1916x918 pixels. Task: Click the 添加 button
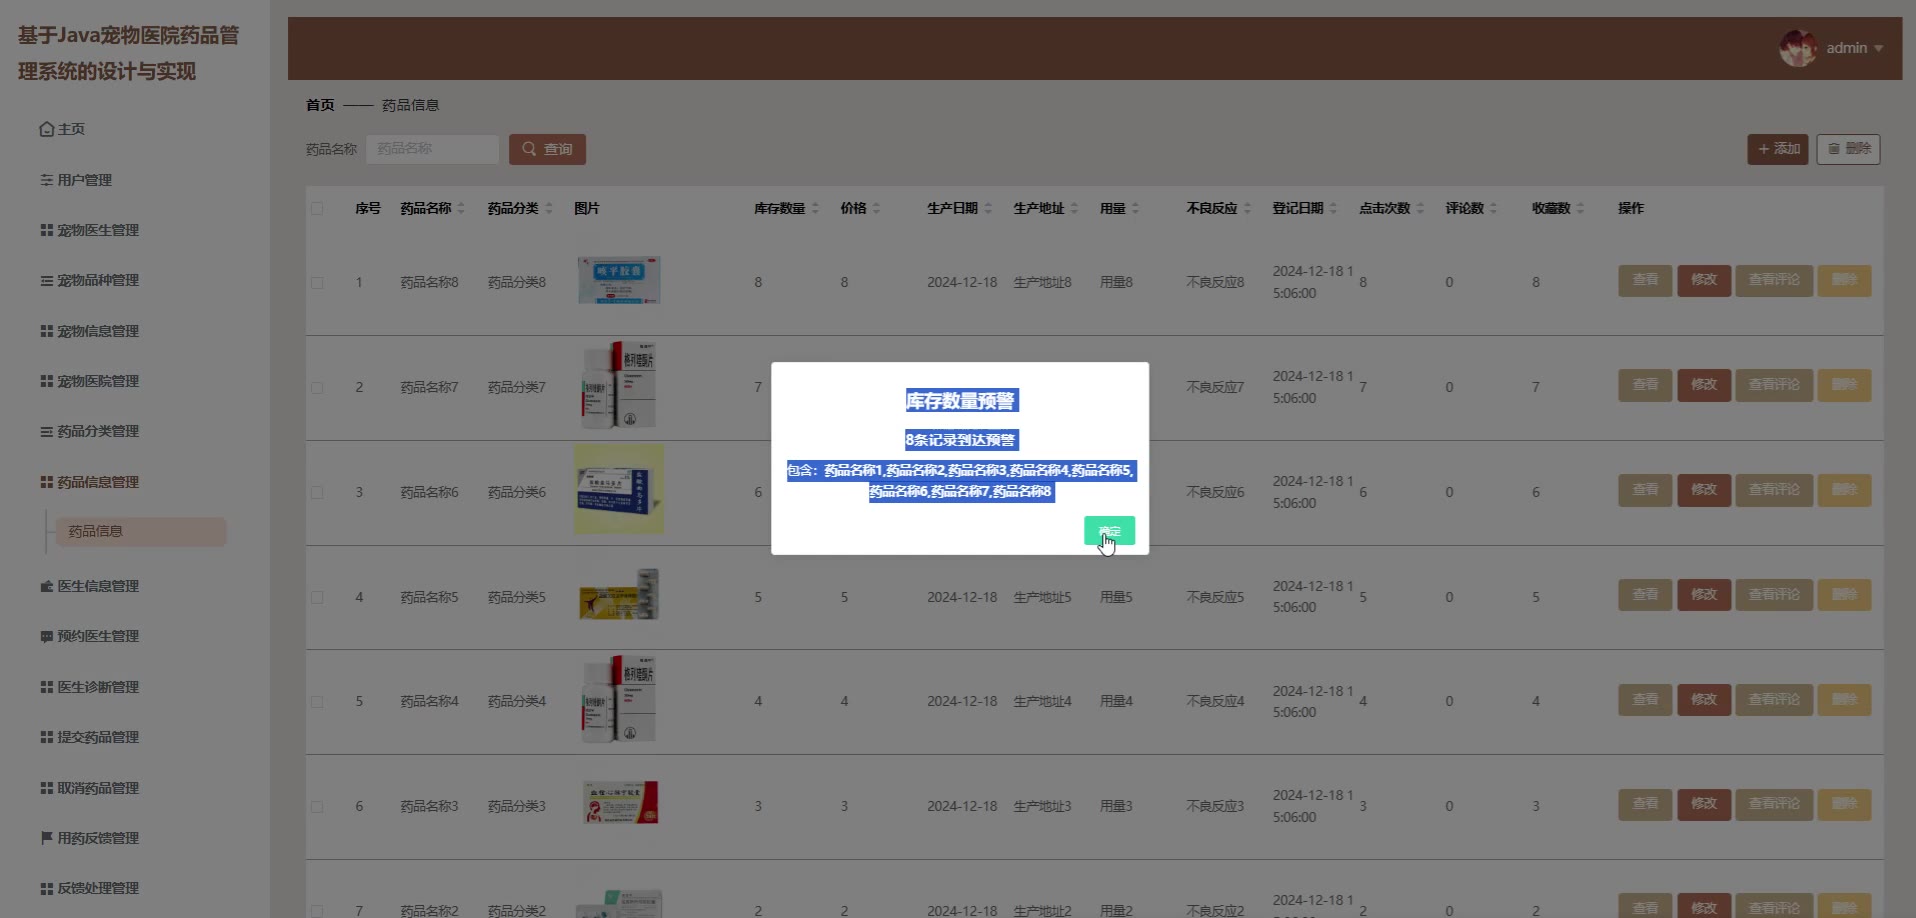[1778, 149]
